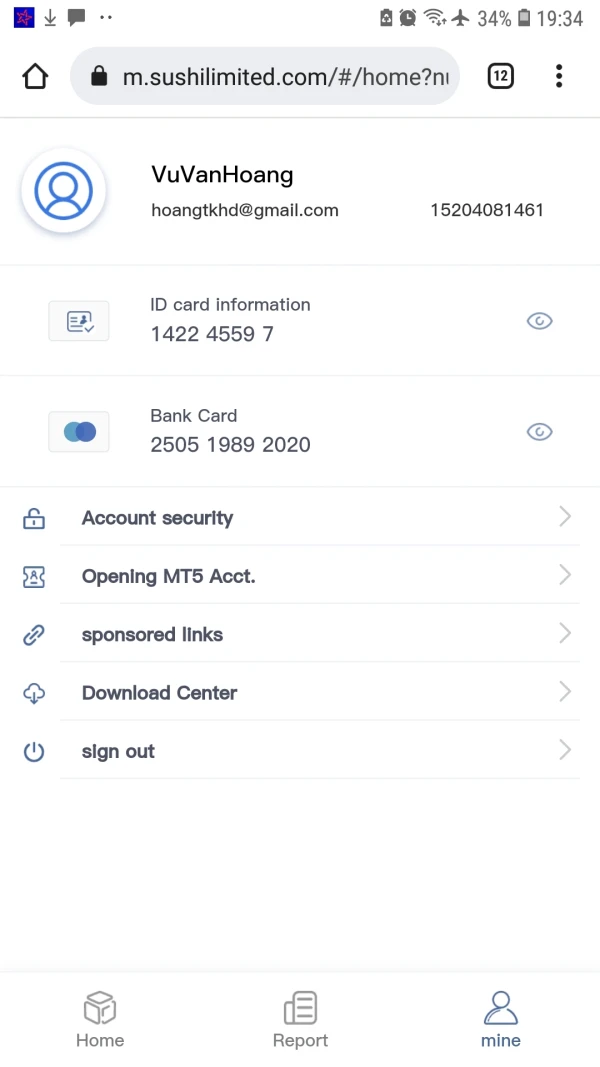
Task: Open Chrome three-dot overflow menu
Action: 559,76
